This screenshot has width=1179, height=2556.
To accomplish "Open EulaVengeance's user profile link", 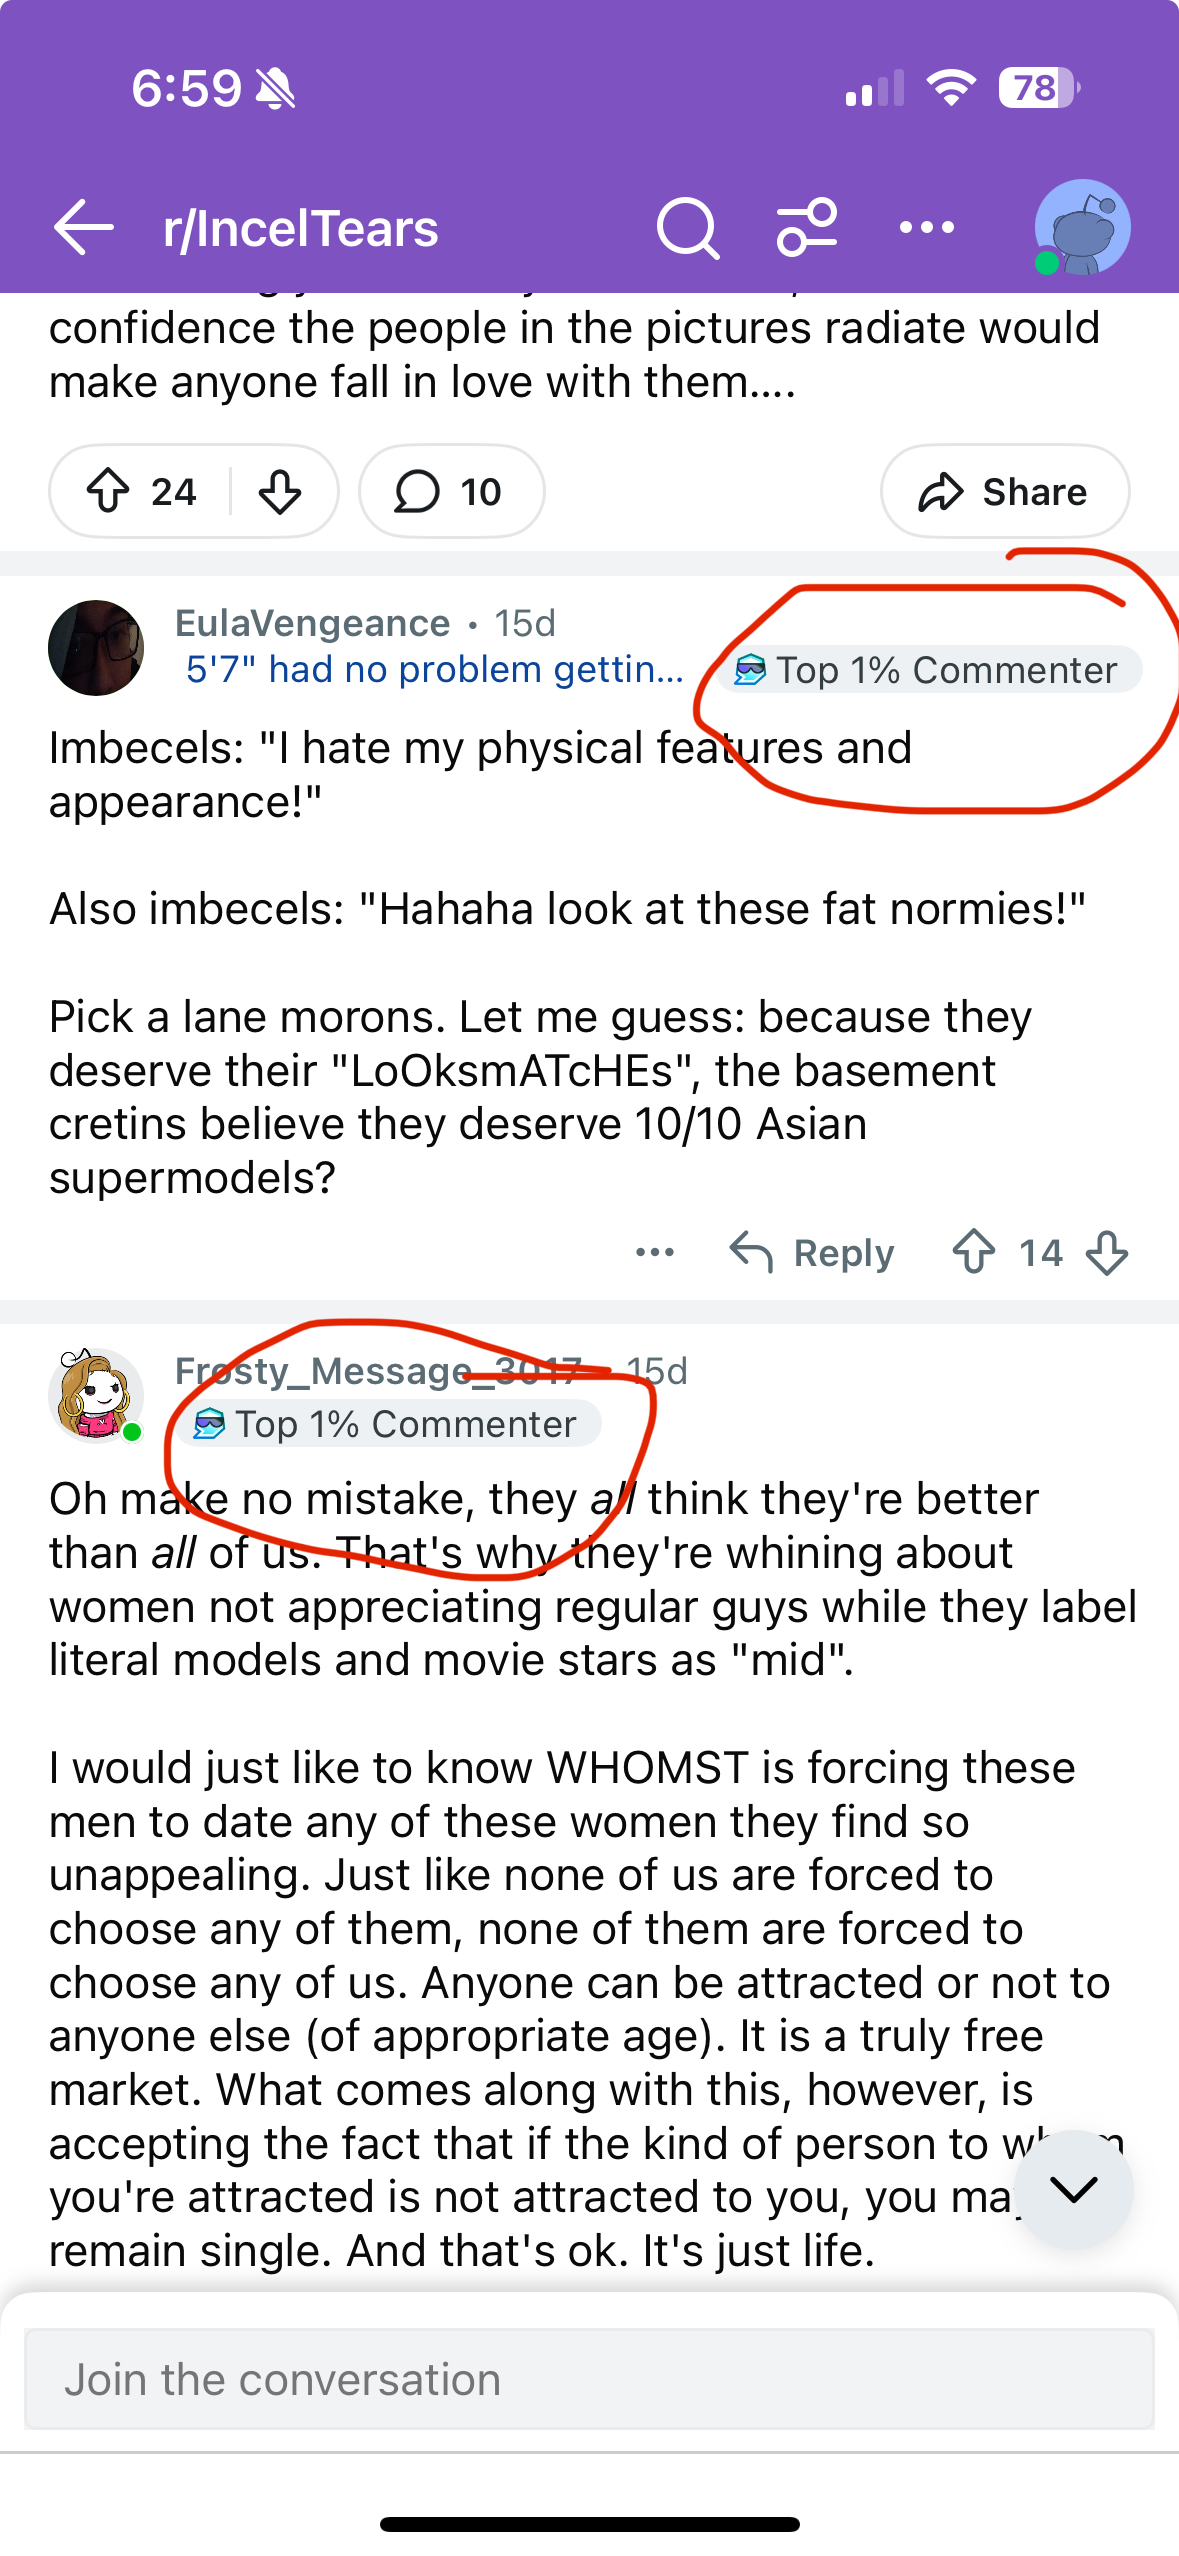I will 312,623.
